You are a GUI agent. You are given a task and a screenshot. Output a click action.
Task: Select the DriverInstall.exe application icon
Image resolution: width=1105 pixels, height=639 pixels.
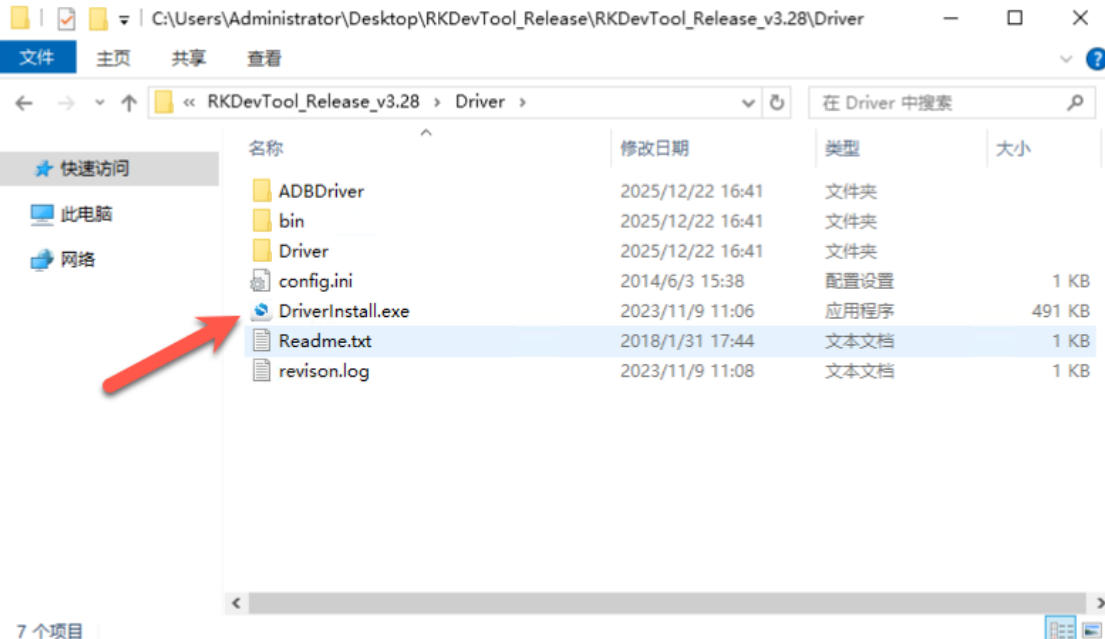[x=261, y=311]
